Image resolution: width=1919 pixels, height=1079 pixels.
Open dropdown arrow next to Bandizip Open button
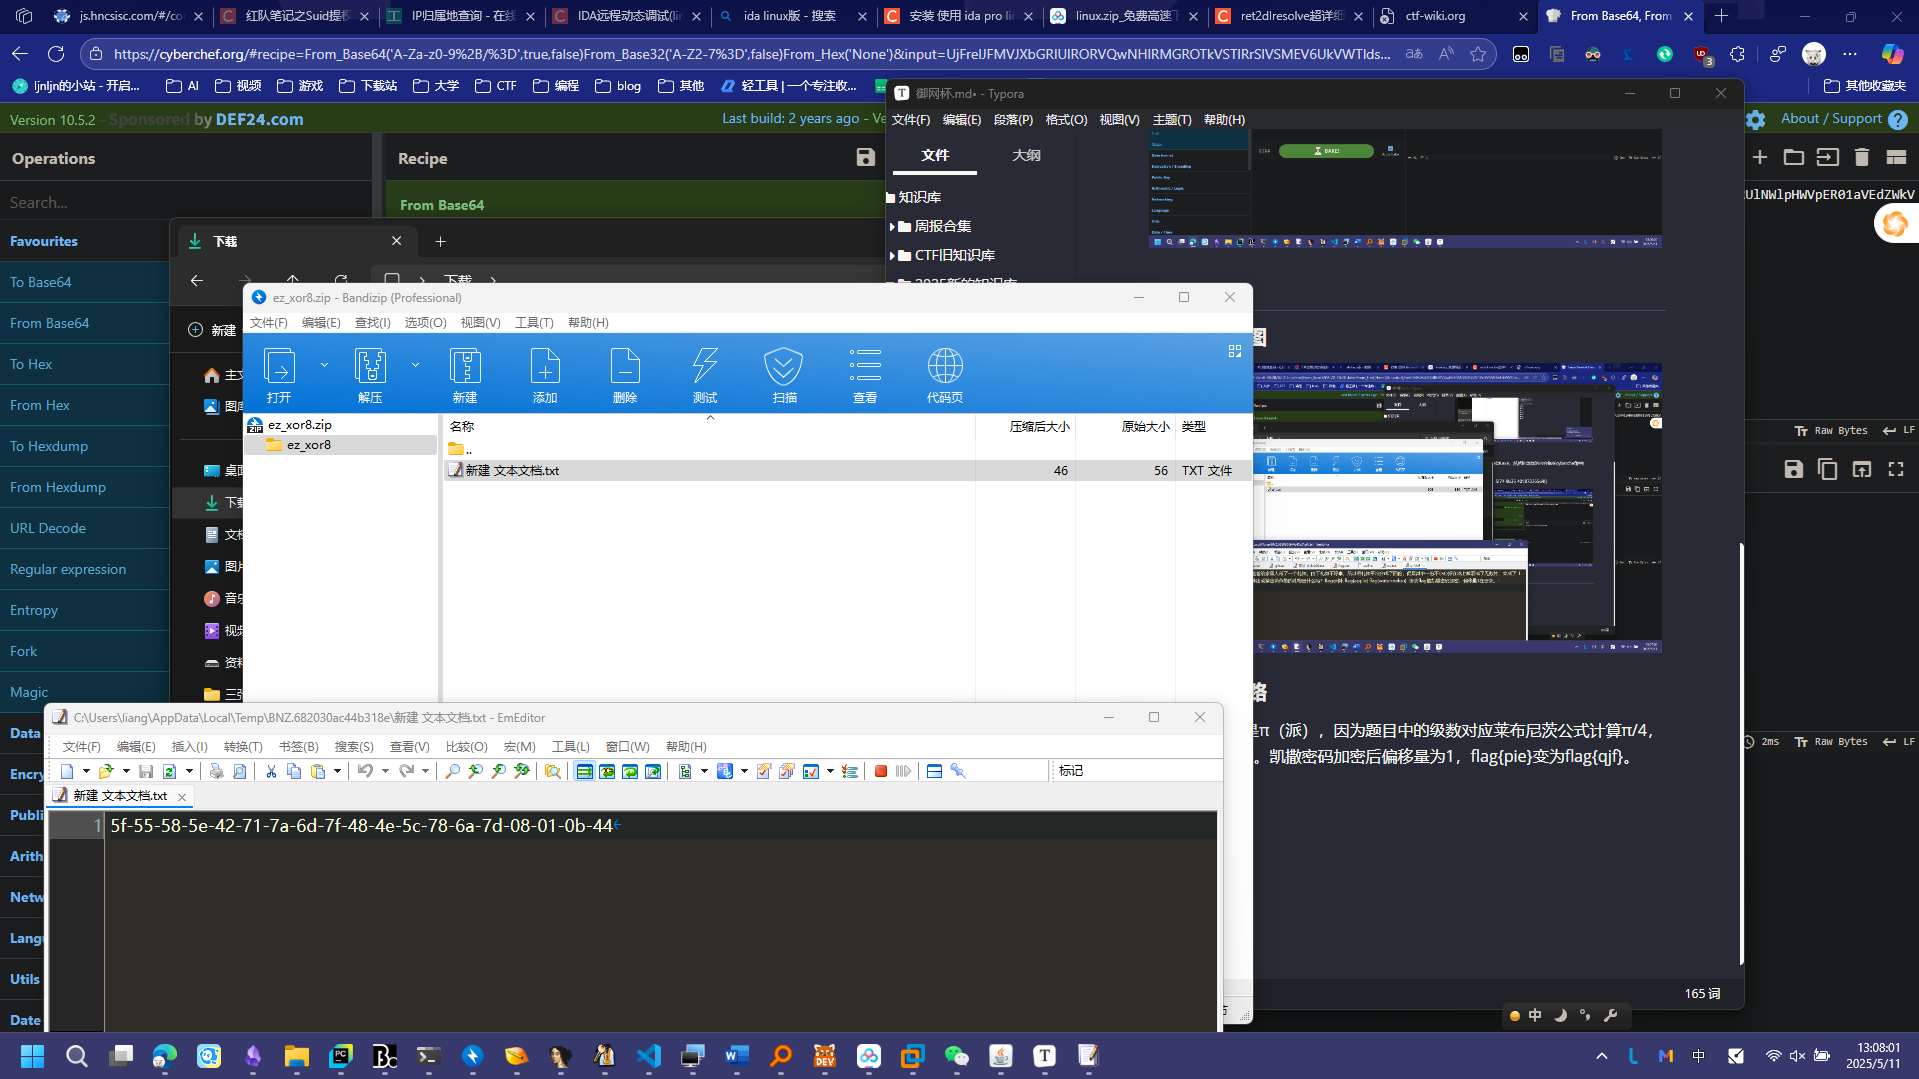pyautogui.click(x=324, y=365)
